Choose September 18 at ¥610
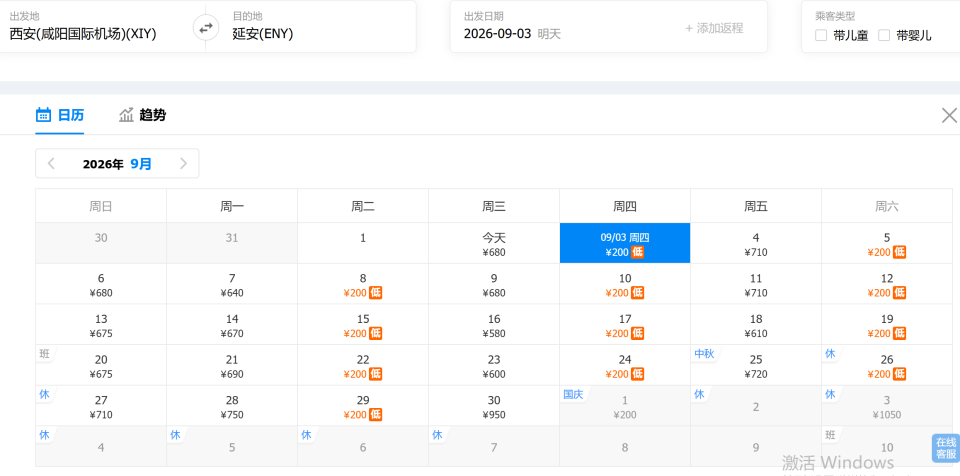The height and width of the screenshot is (476, 960). point(756,325)
